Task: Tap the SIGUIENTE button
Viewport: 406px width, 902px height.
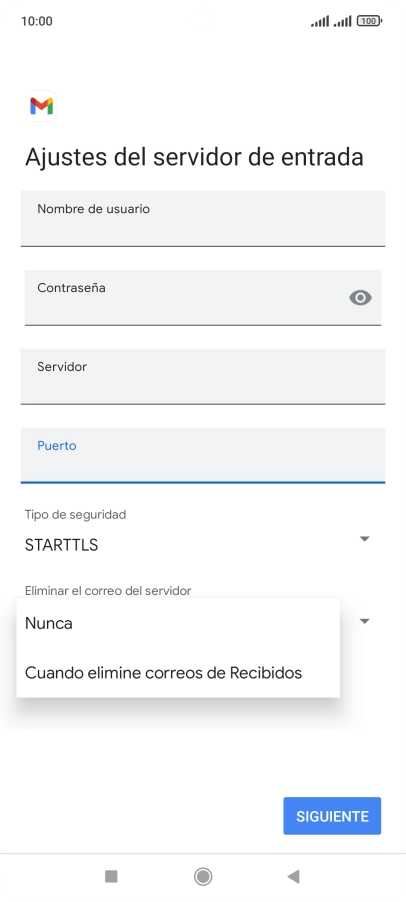Action: 332,816
